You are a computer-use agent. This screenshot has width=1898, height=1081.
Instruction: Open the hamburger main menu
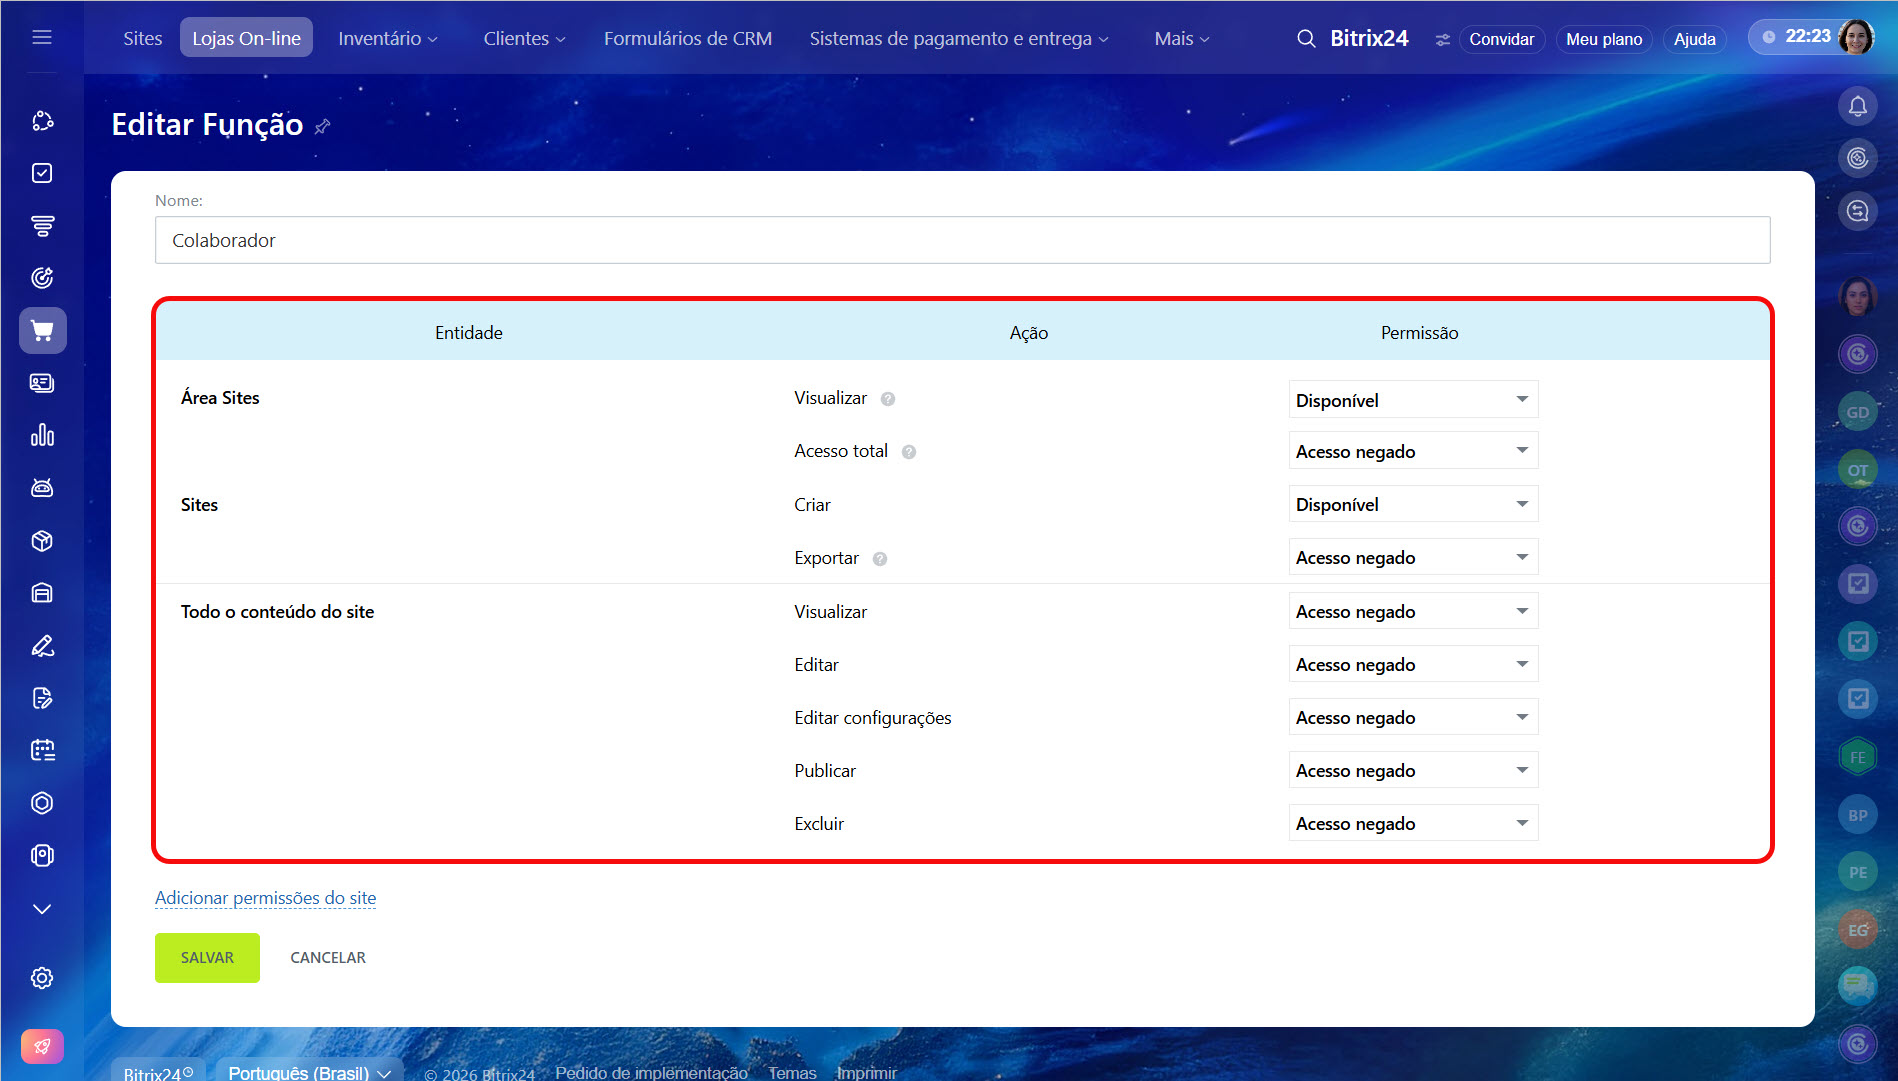coord(42,38)
